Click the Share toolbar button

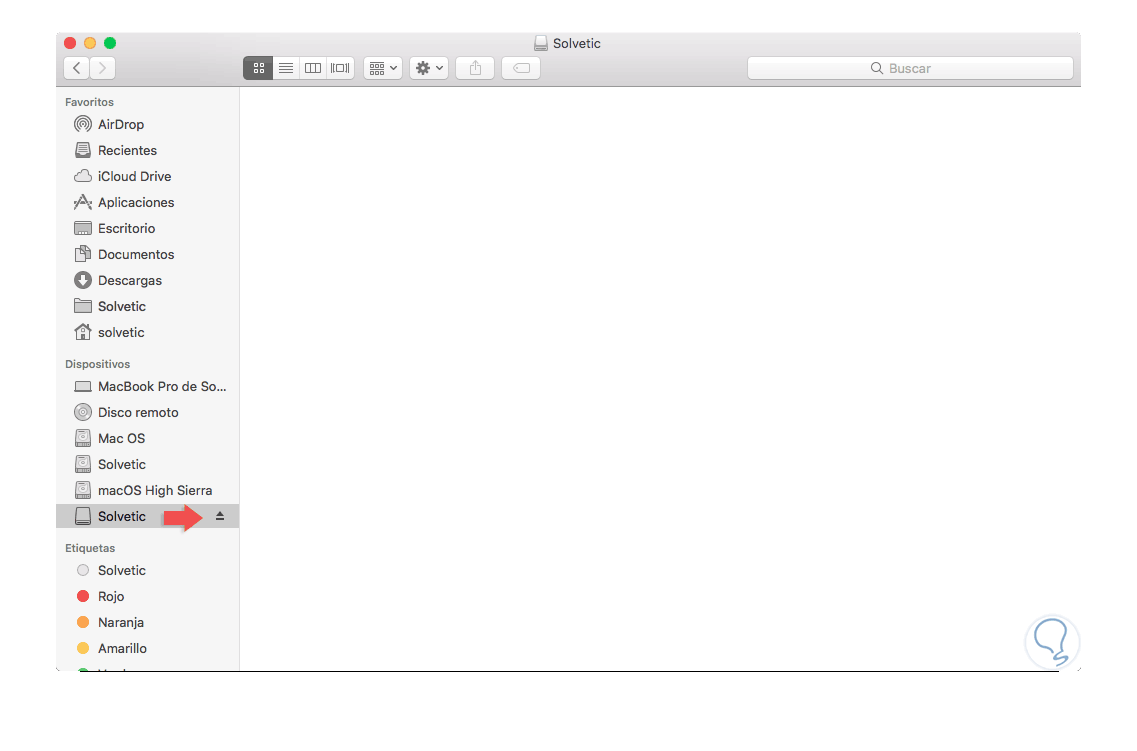coord(475,68)
